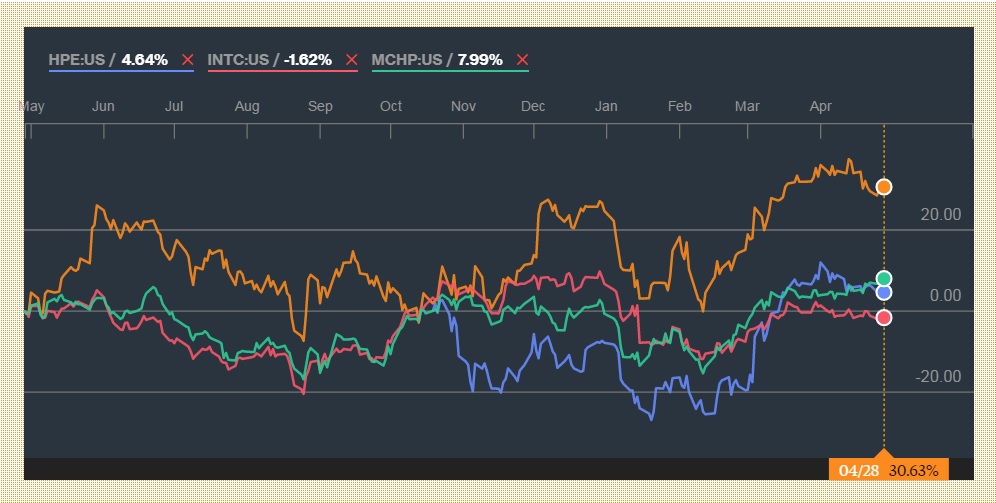996x503 pixels.
Task: Select the blue line endpoint marker
Action: tap(884, 293)
